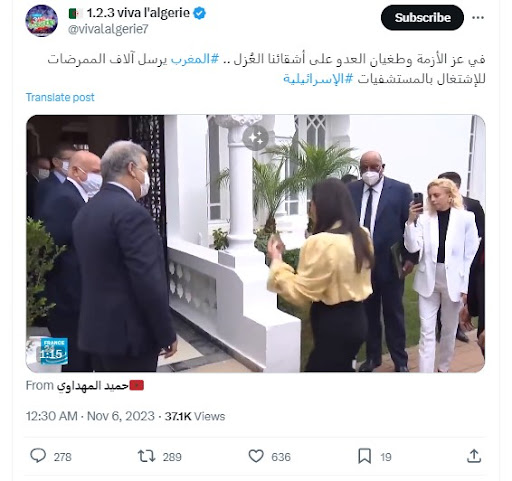Open the #الإسرائيلية hashtag

pos(318,79)
